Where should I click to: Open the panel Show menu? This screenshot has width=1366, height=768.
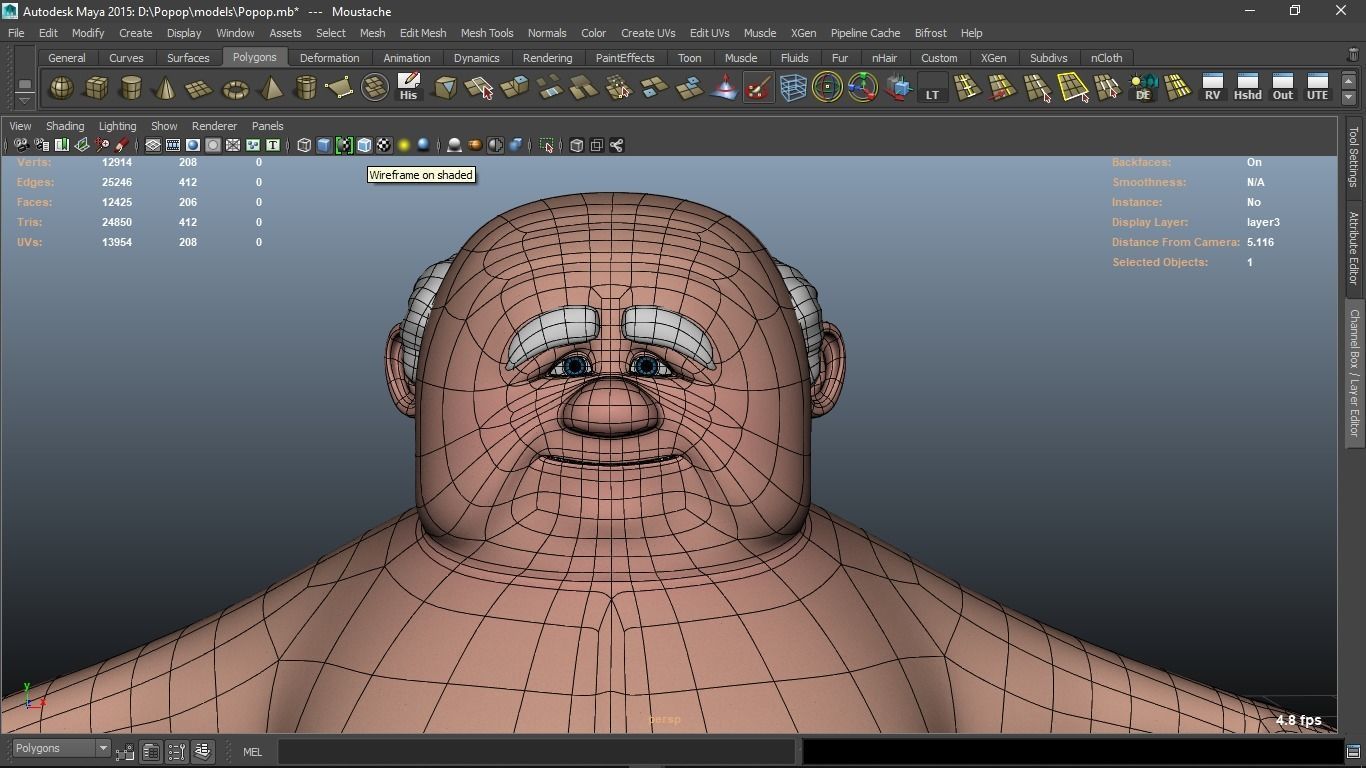point(164,126)
